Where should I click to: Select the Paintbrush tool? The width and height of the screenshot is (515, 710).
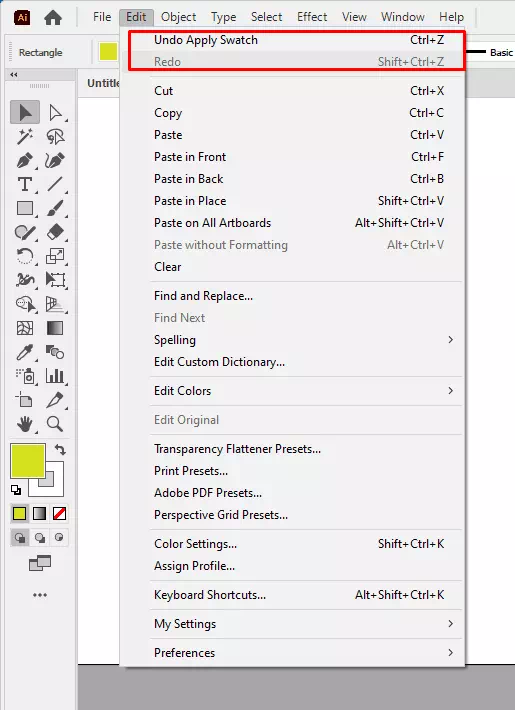(55, 208)
